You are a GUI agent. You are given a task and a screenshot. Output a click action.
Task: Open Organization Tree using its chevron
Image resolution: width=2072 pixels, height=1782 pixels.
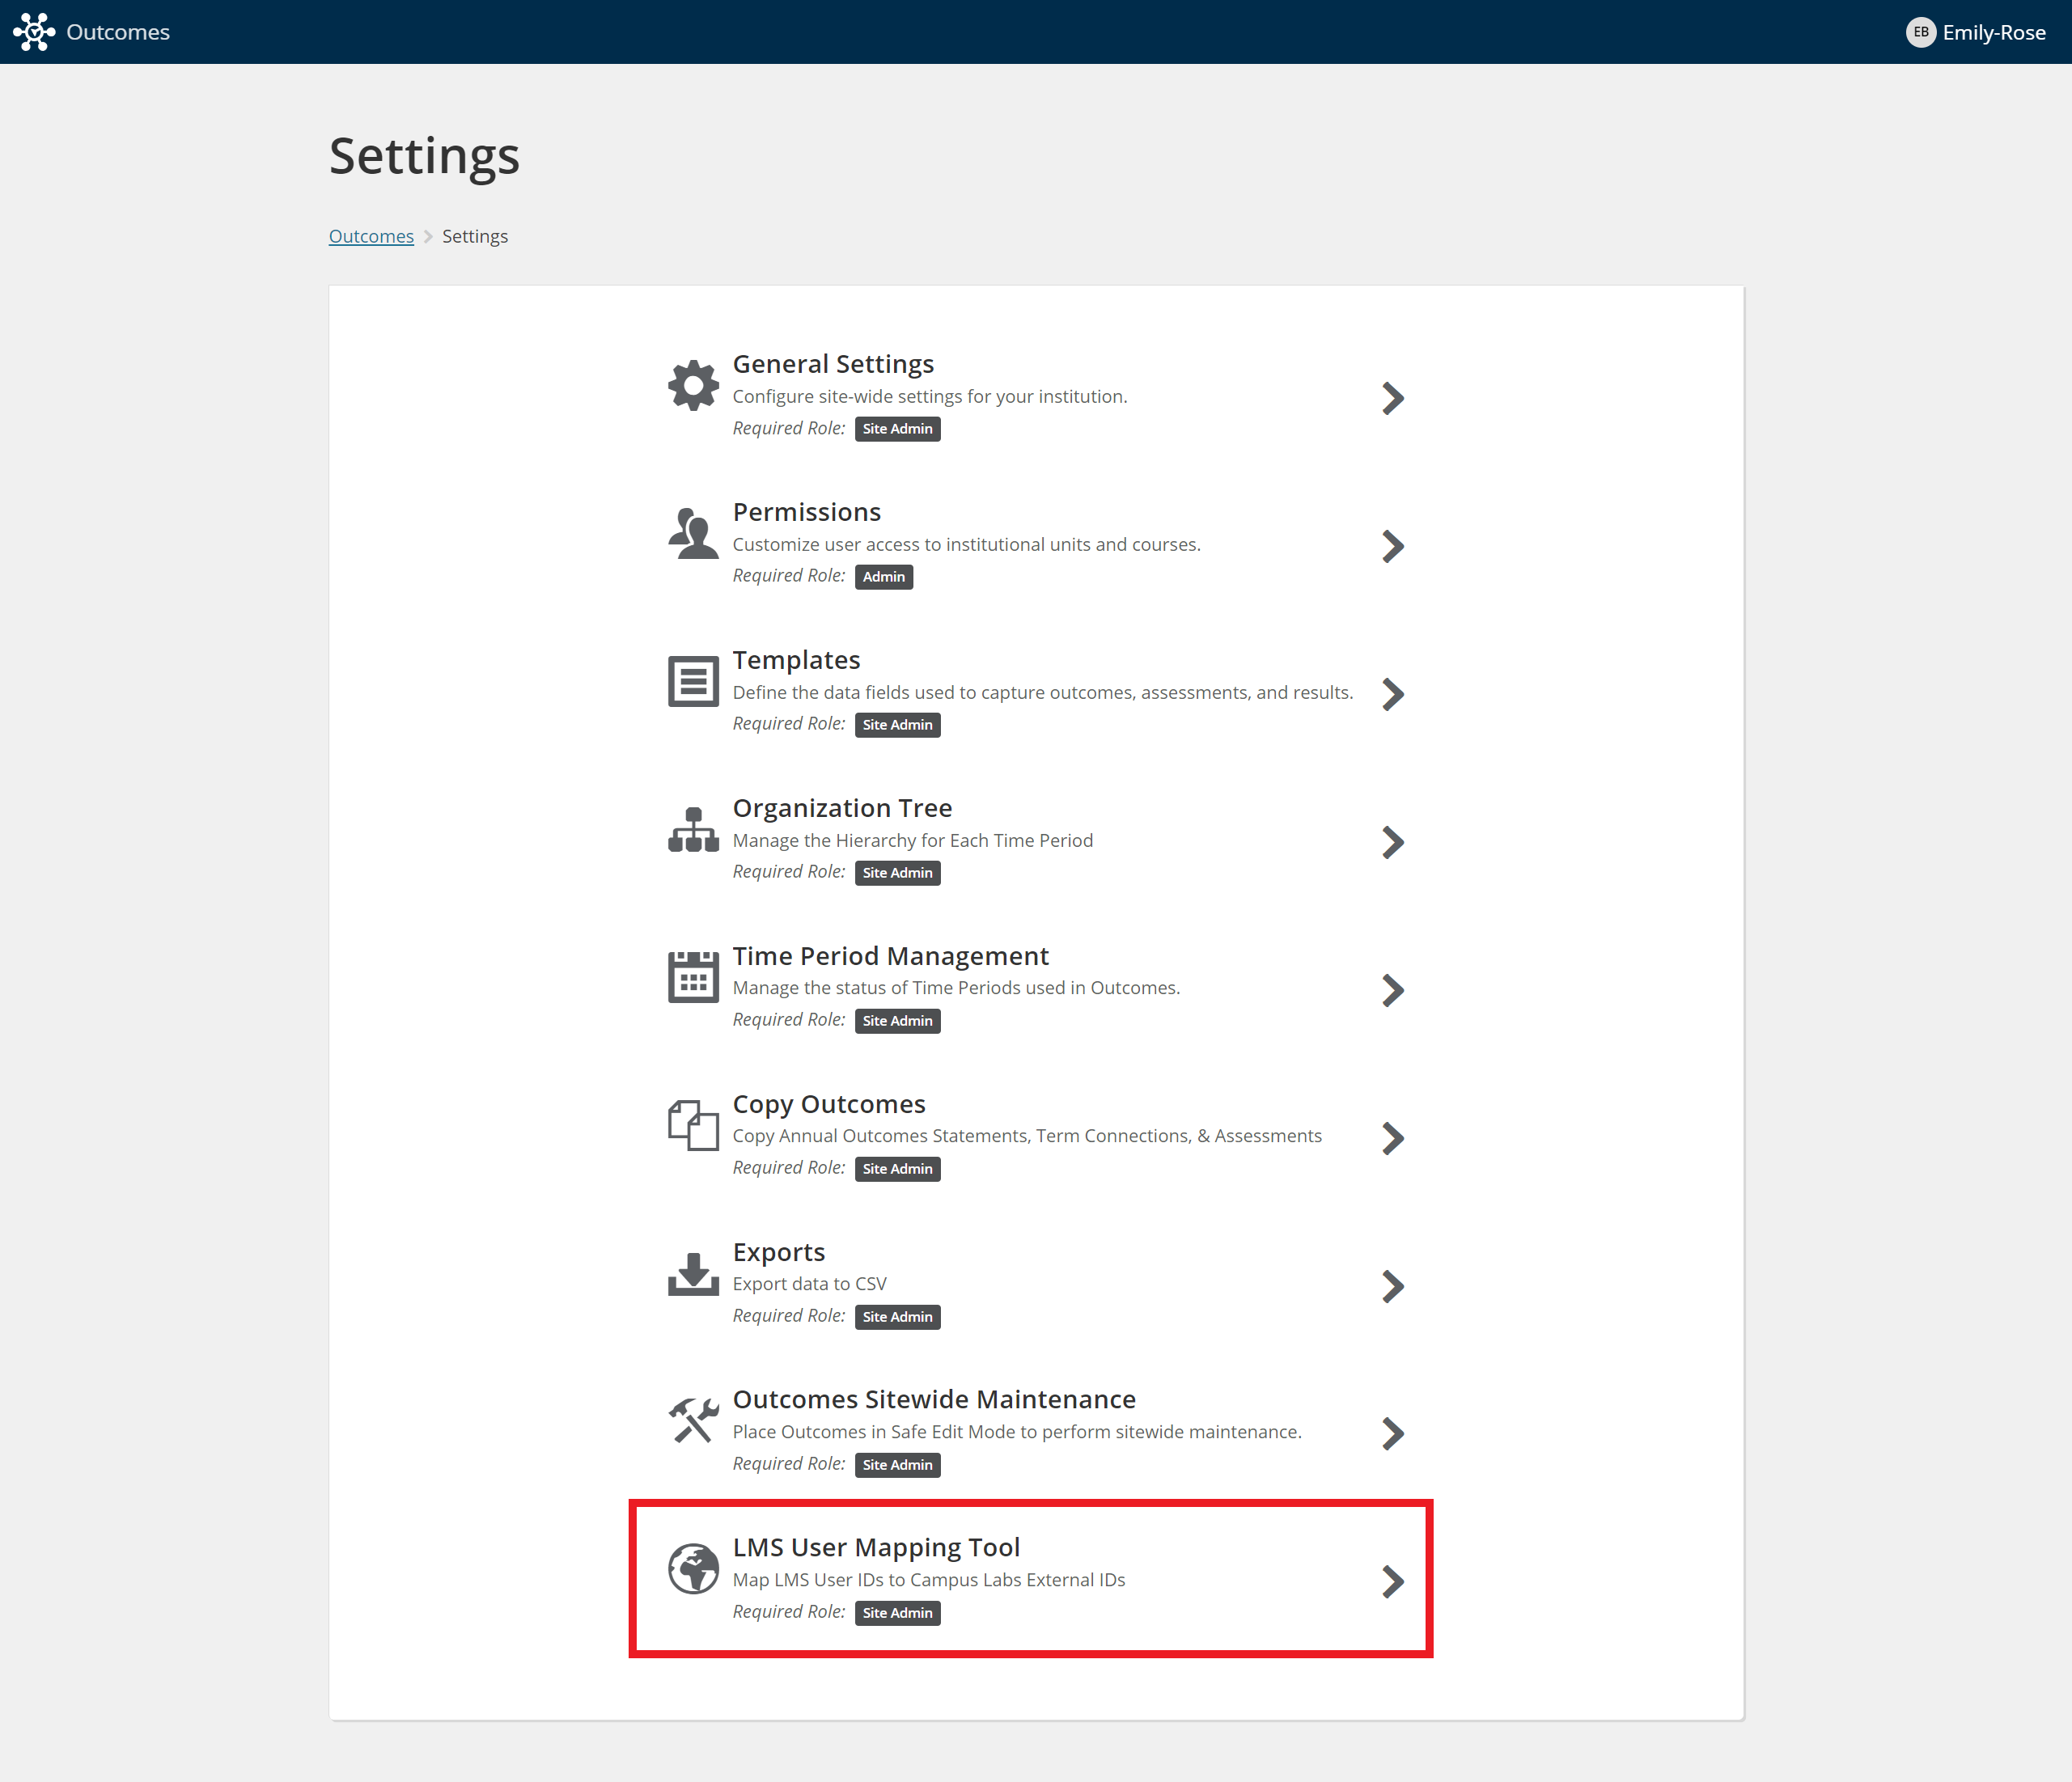[x=1392, y=842]
